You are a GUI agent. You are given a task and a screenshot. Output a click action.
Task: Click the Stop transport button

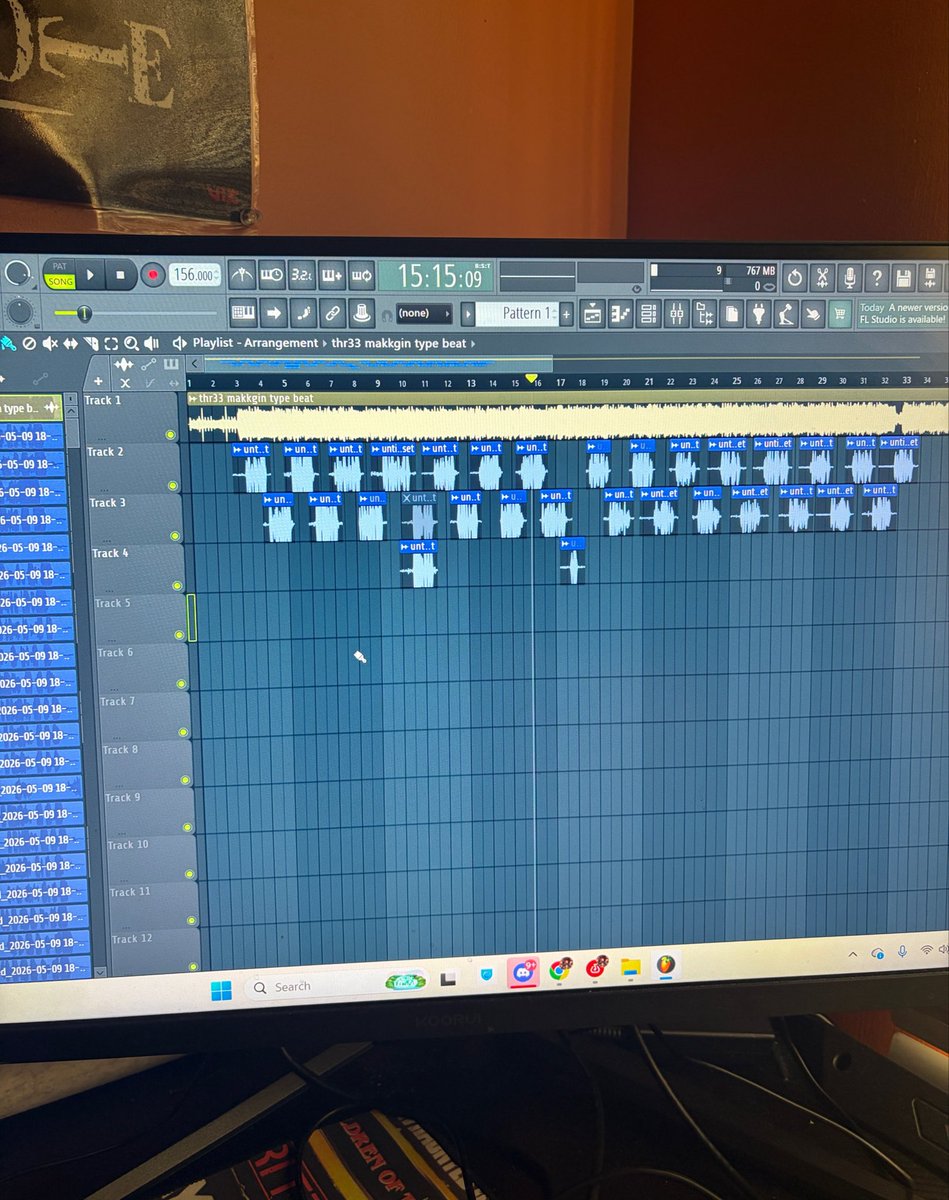pyautogui.click(x=121, y=274)
